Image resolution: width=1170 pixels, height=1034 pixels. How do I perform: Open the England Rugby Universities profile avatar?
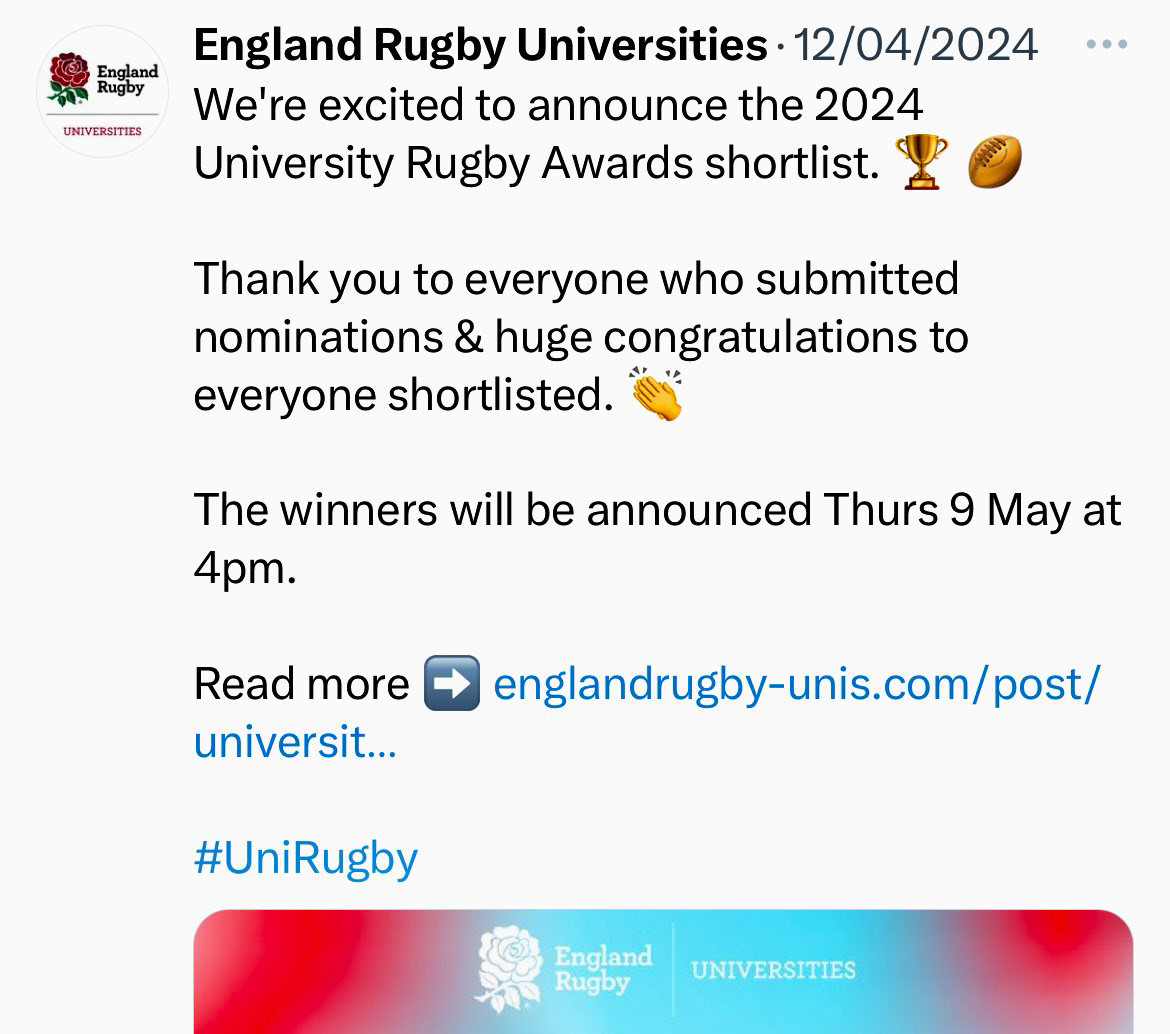point(102,92)
